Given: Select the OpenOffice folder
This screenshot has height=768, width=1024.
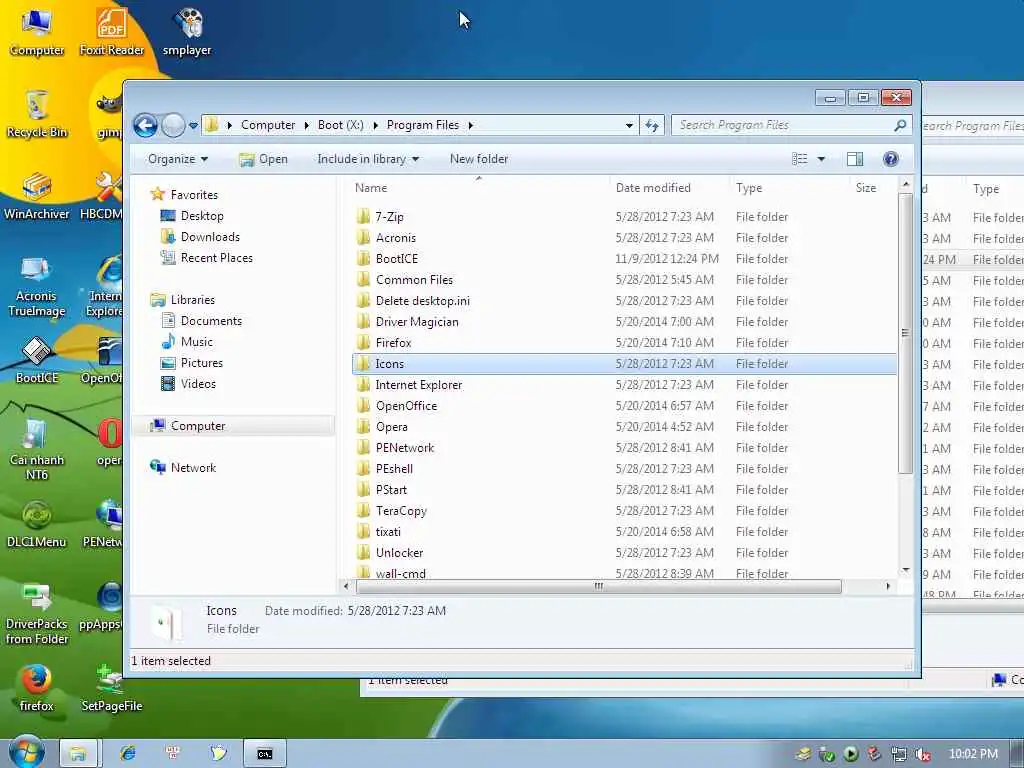Looking at the screenshot, I should (624, 406).
